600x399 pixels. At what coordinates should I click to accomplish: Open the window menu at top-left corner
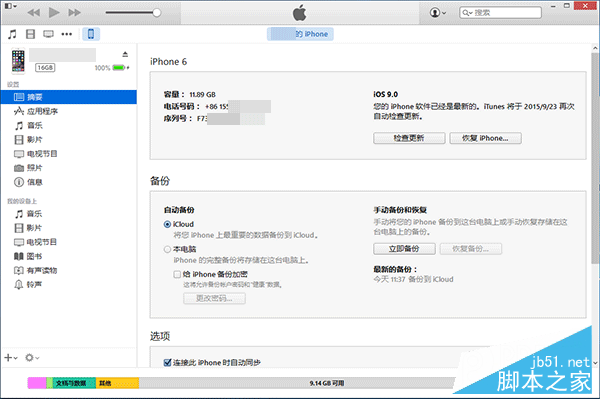[x=11, y=6]
